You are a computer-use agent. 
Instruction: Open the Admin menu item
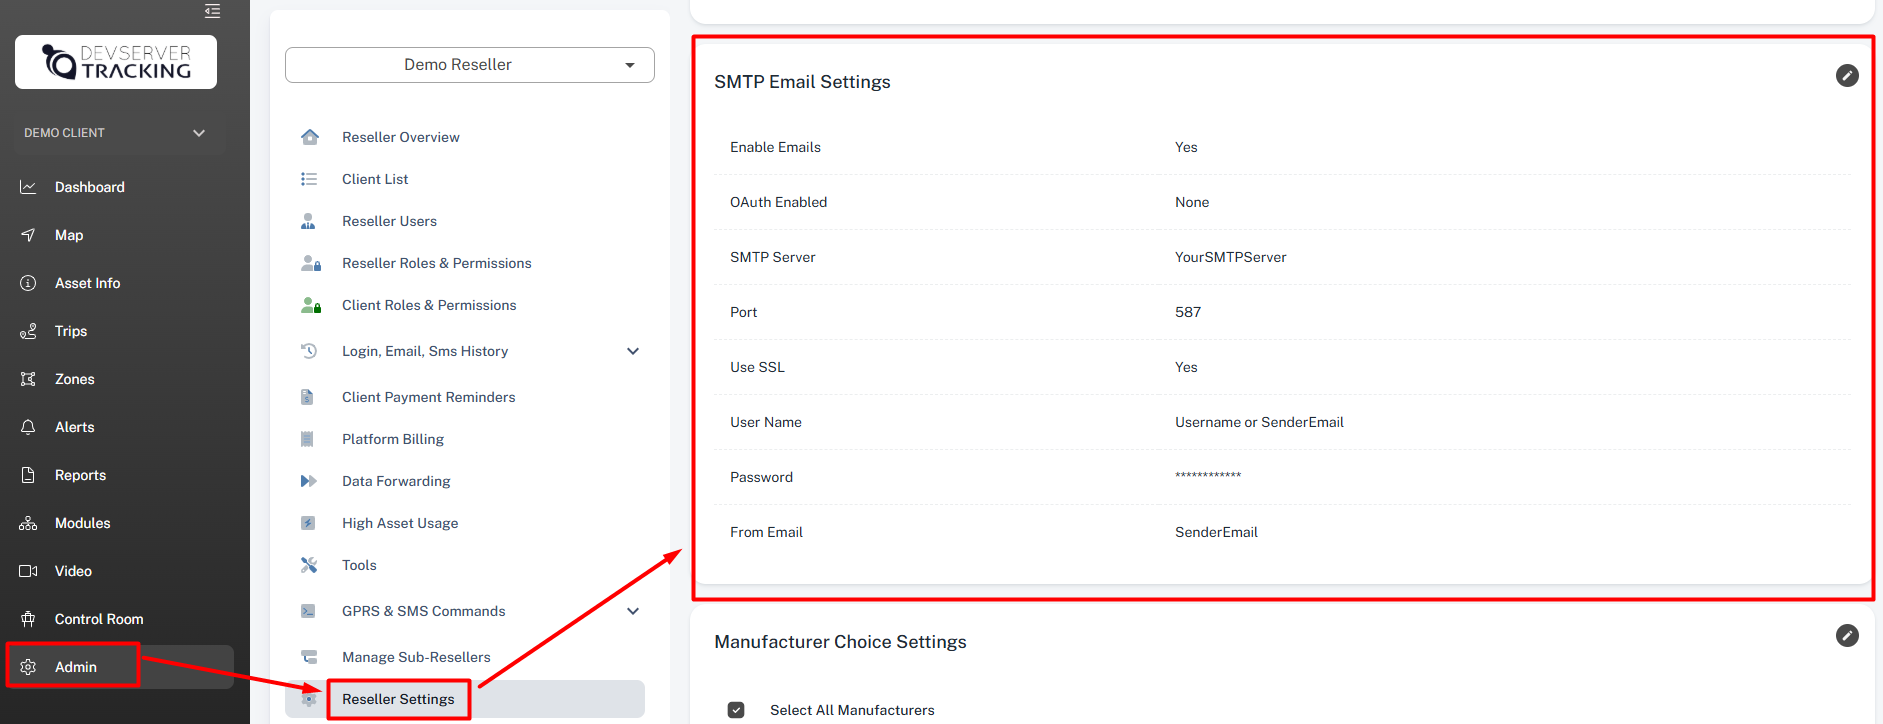[76, 667]
